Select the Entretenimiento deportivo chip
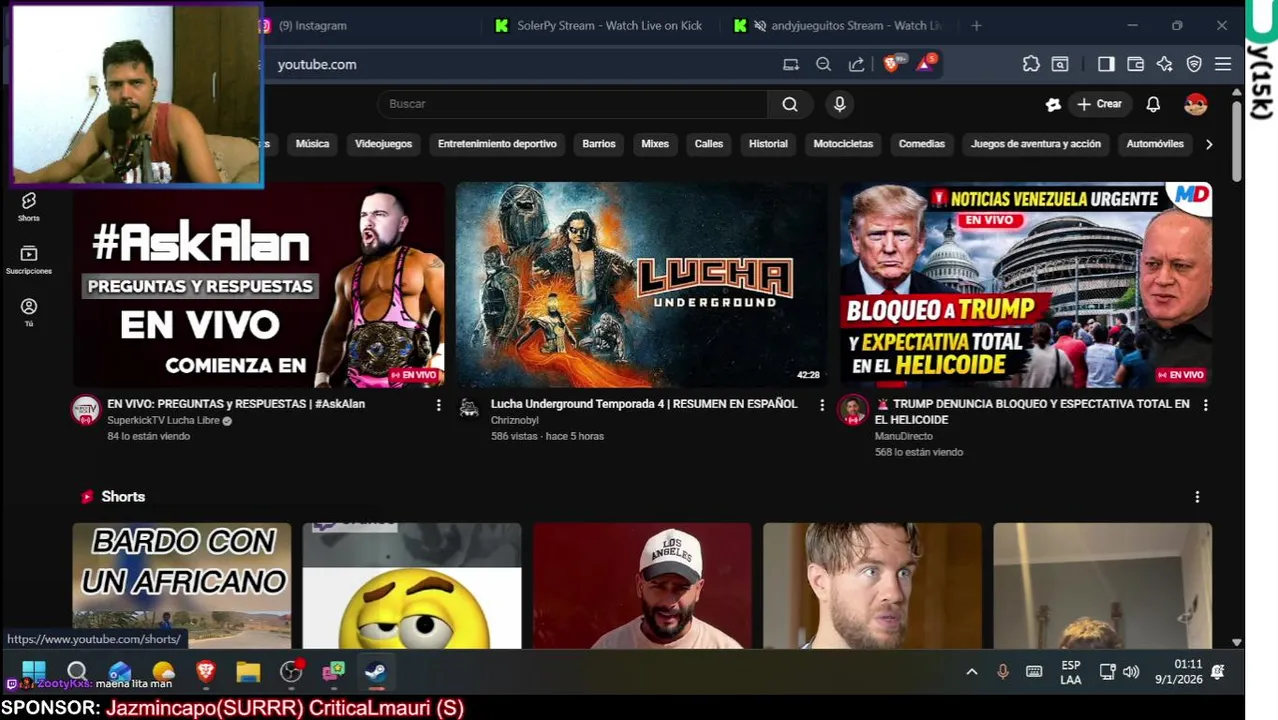 497,144
